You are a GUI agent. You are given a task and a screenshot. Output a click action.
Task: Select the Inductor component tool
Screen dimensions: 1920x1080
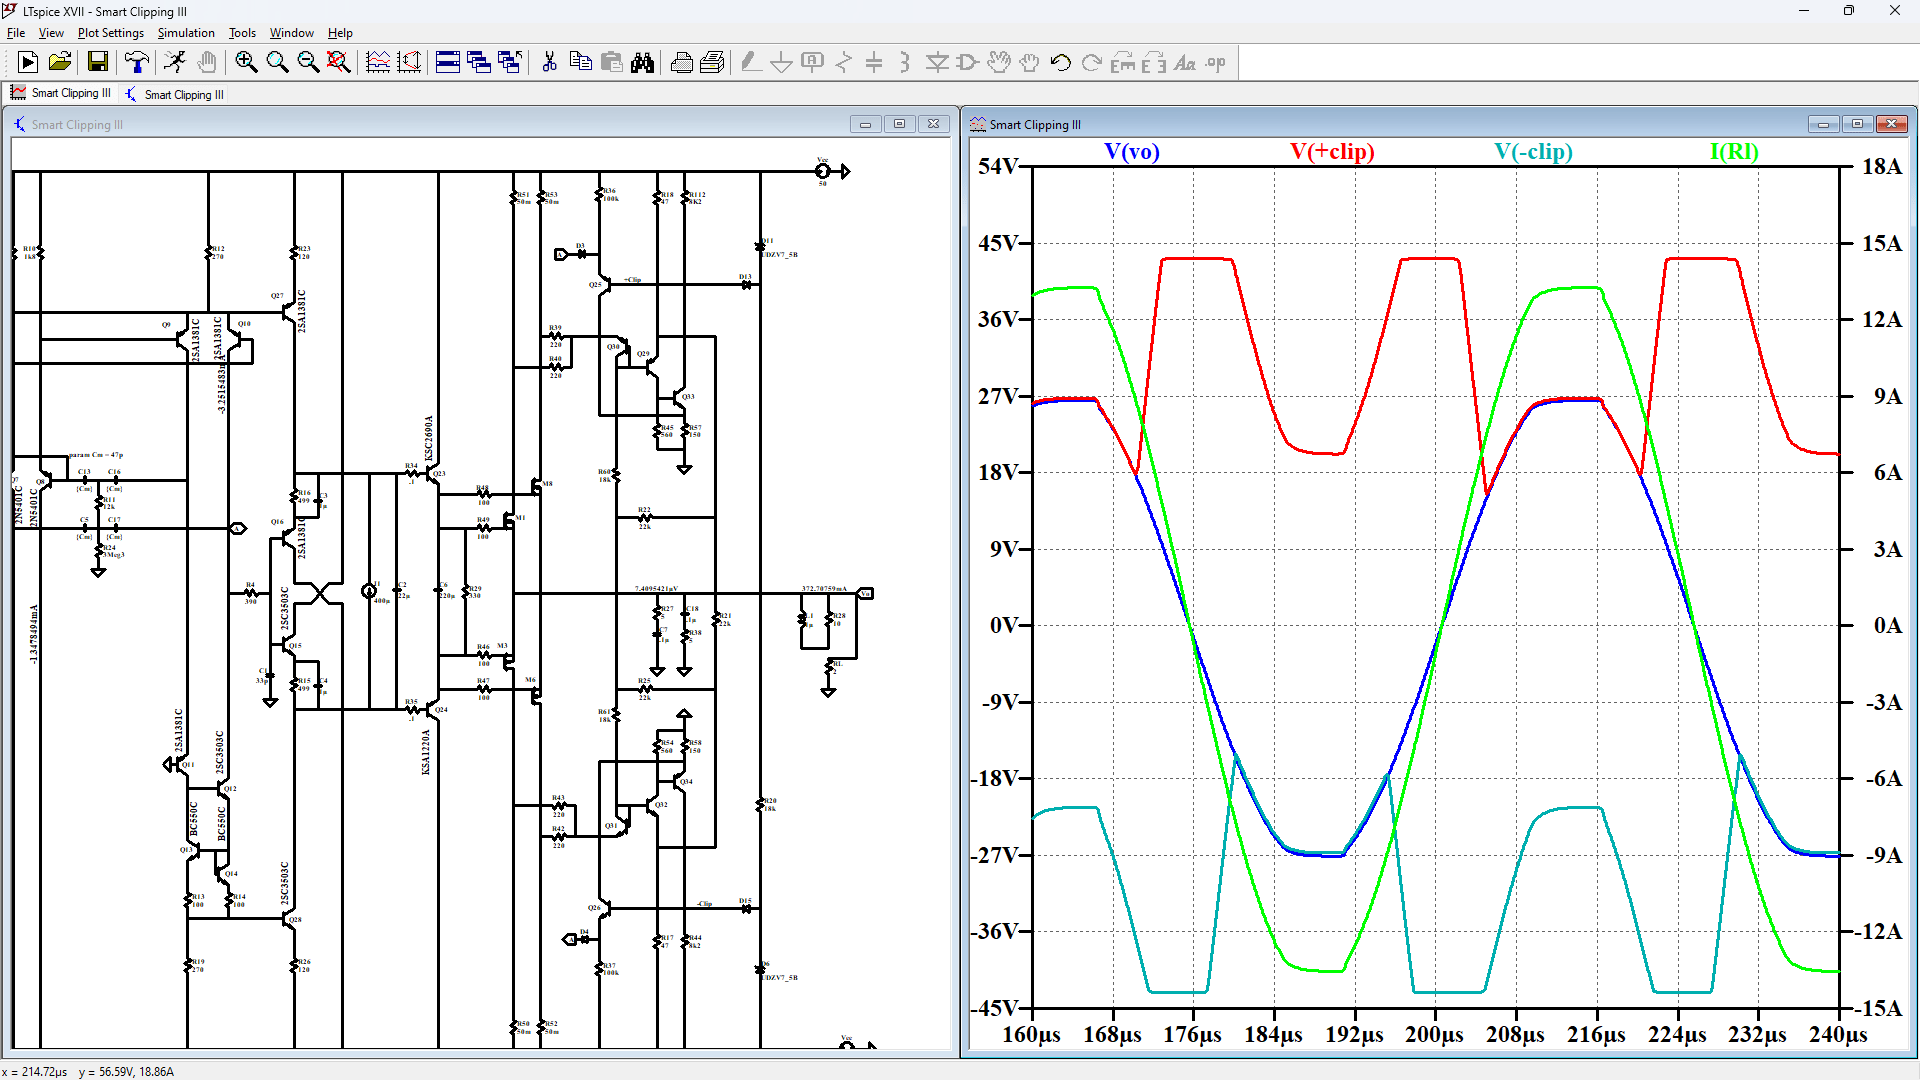(x=906, y=62)
